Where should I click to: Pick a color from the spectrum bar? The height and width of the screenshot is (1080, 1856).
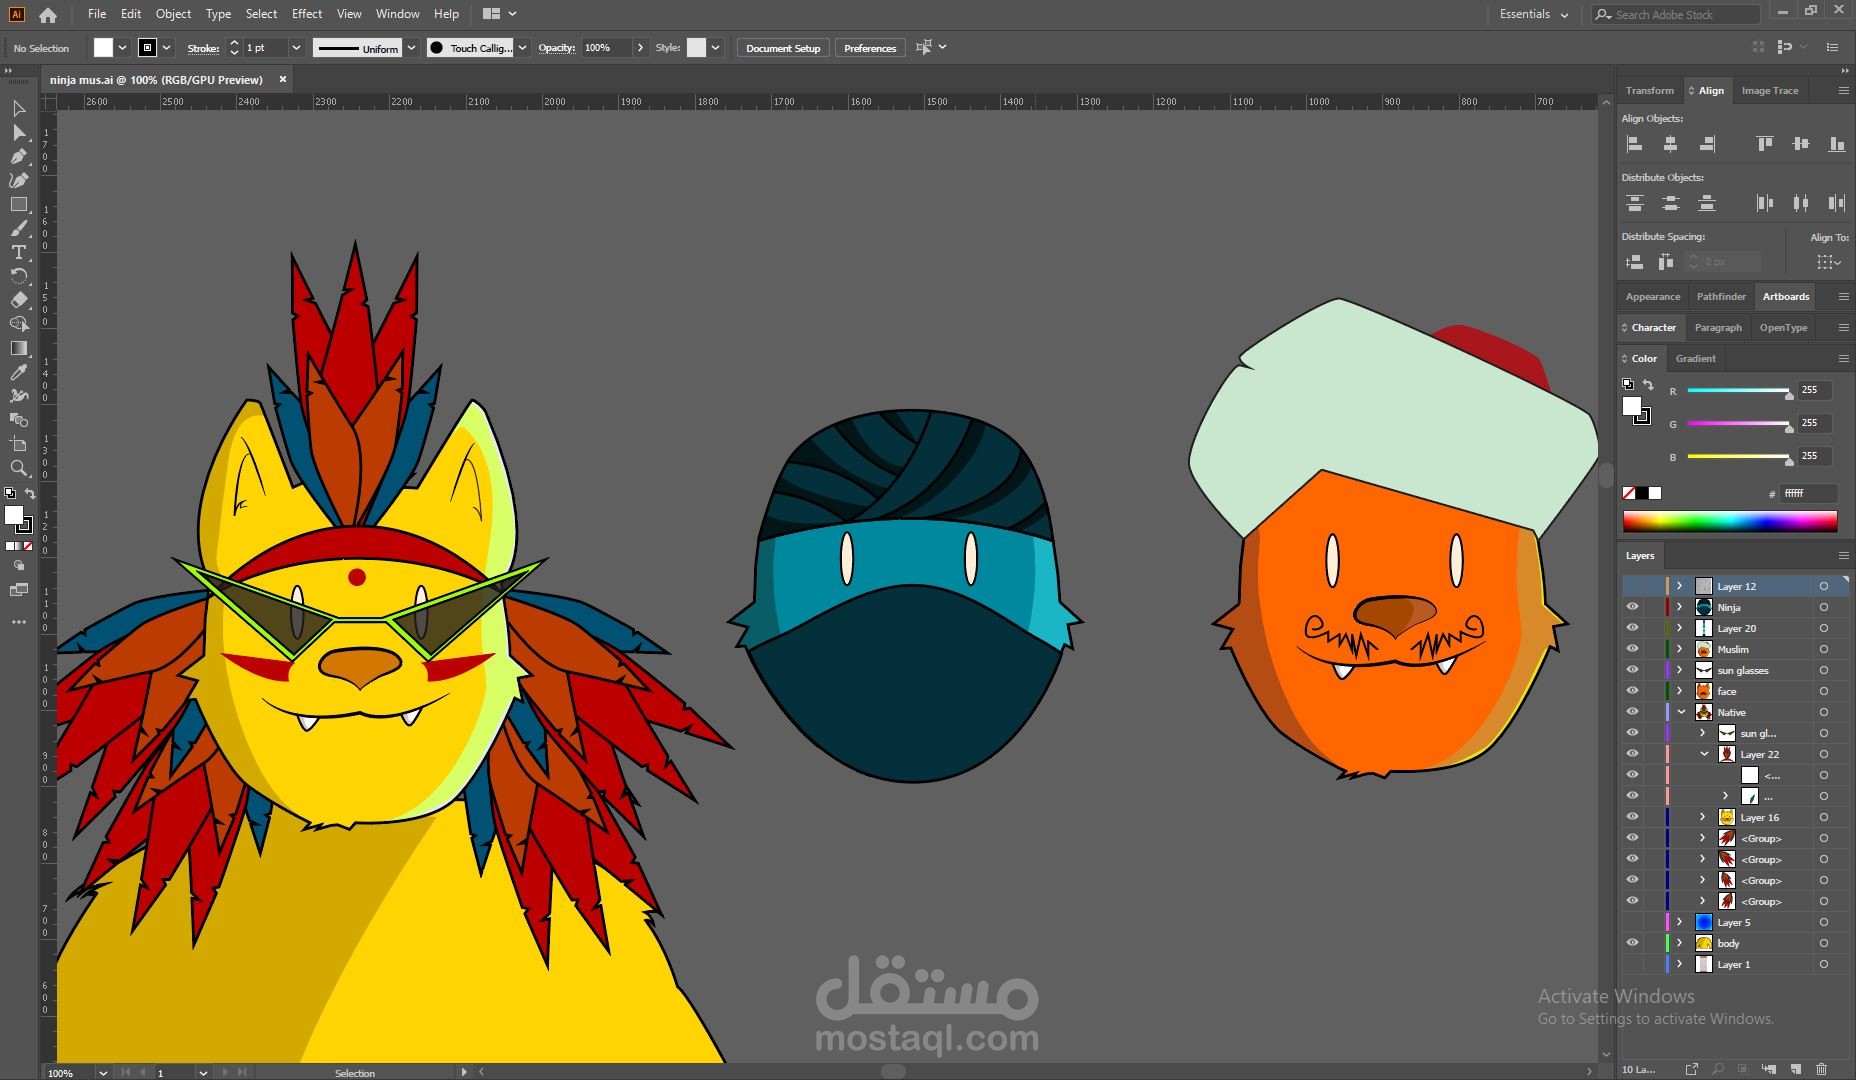[x=1729, y=522]
